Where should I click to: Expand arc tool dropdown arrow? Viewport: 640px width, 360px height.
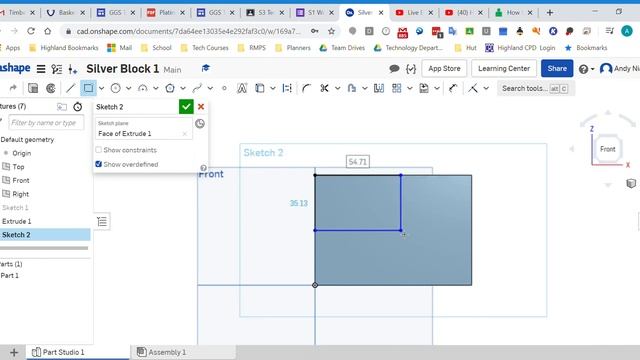click(156, 88)
